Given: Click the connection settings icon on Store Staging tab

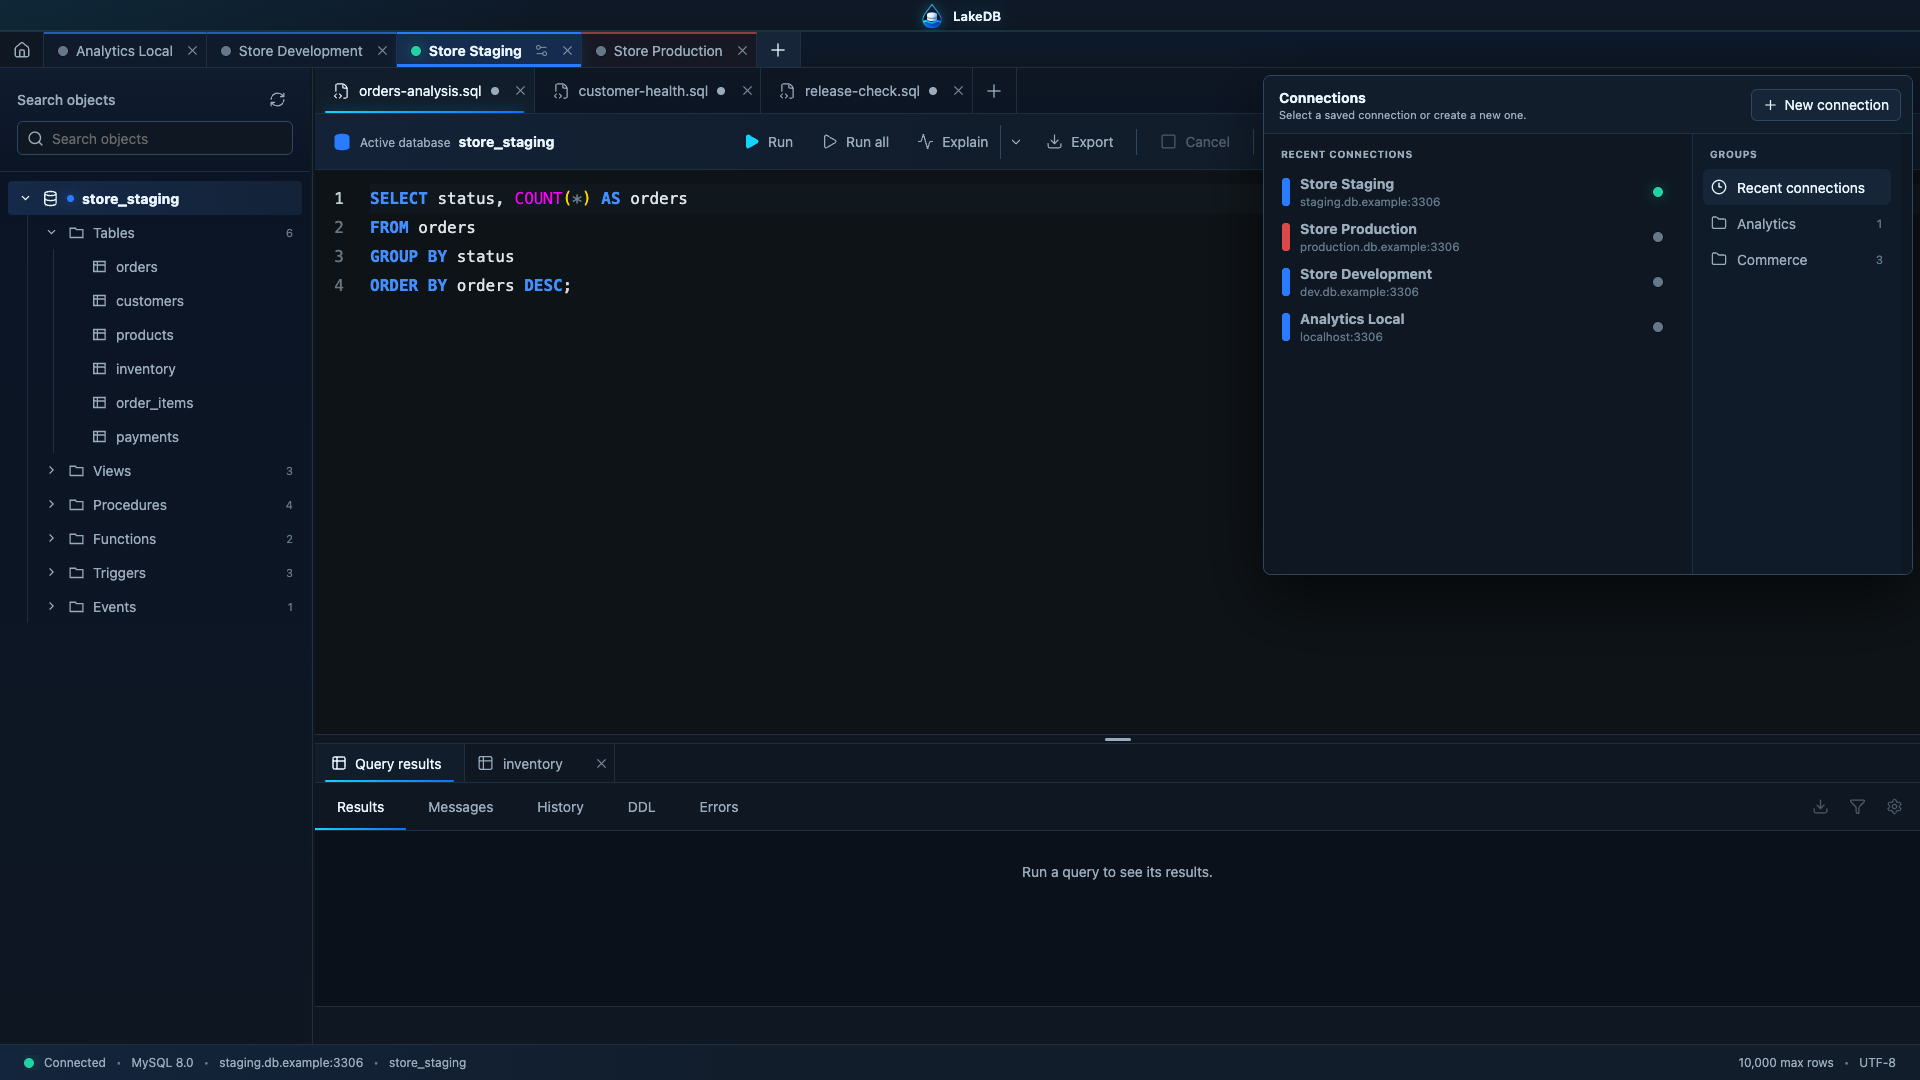Looking at the screenshot, I should click(x=541, y=51).
